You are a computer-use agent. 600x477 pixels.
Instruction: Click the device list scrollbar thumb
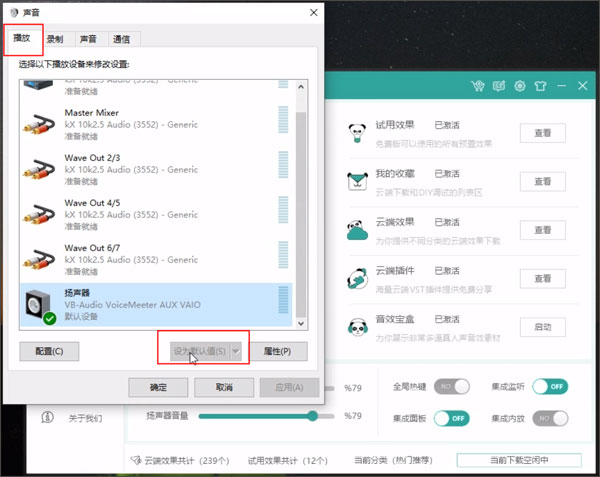[x=301, y=215]
